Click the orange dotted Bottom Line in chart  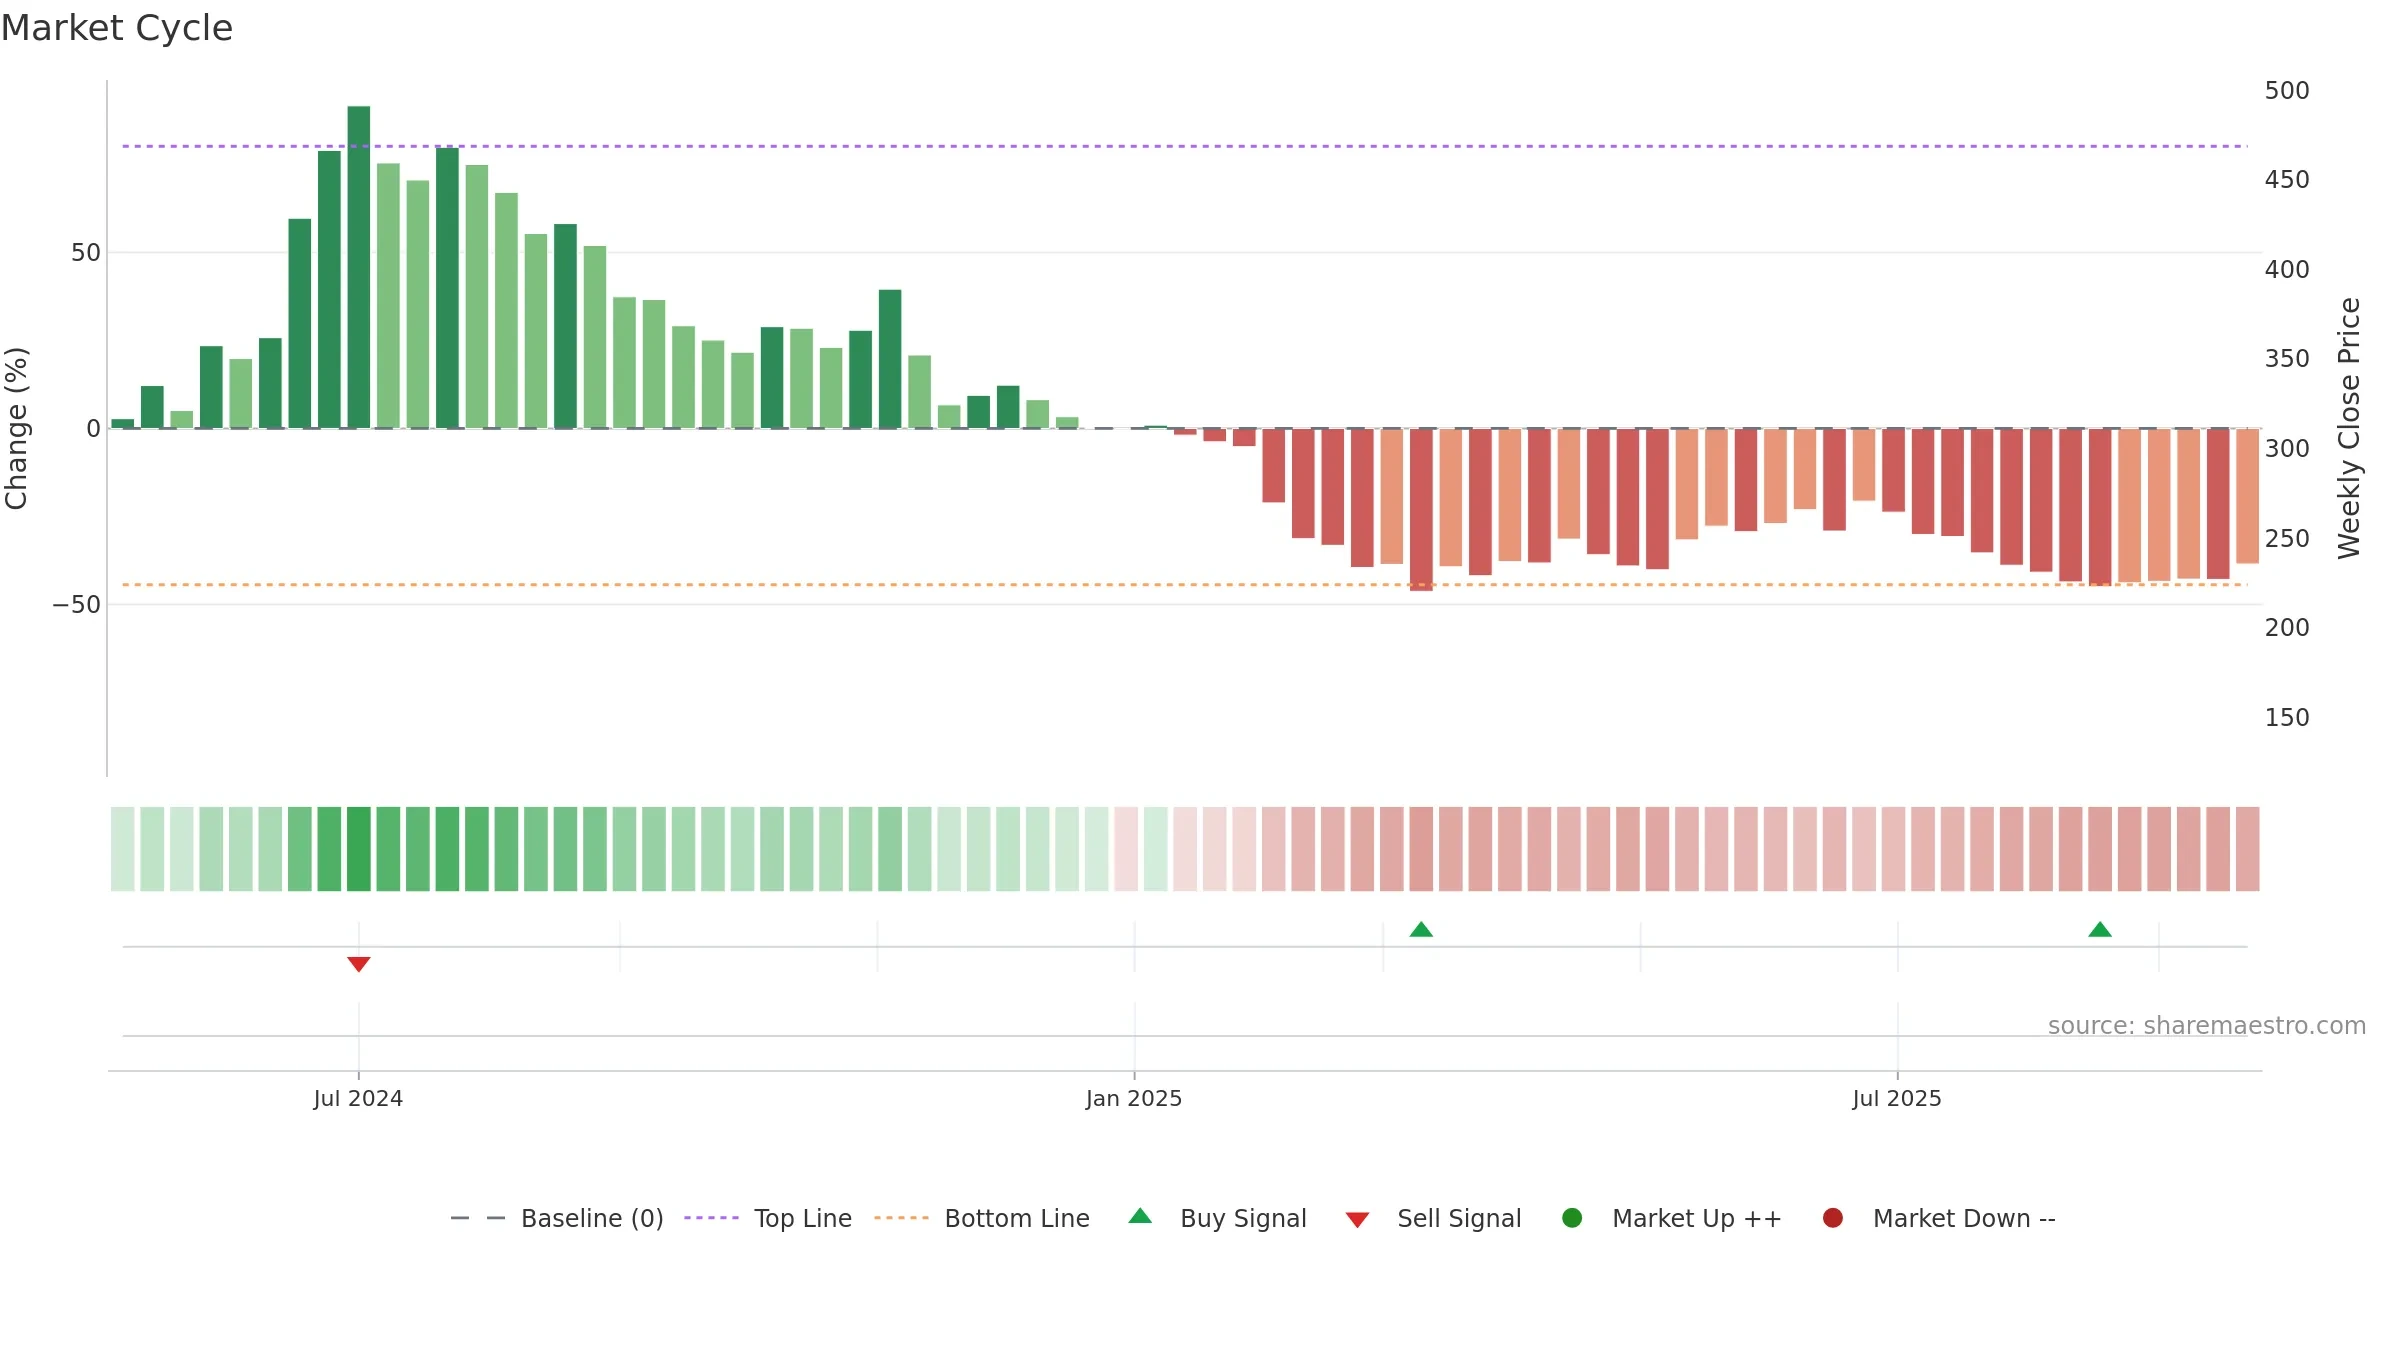(x=1185, y=584)
